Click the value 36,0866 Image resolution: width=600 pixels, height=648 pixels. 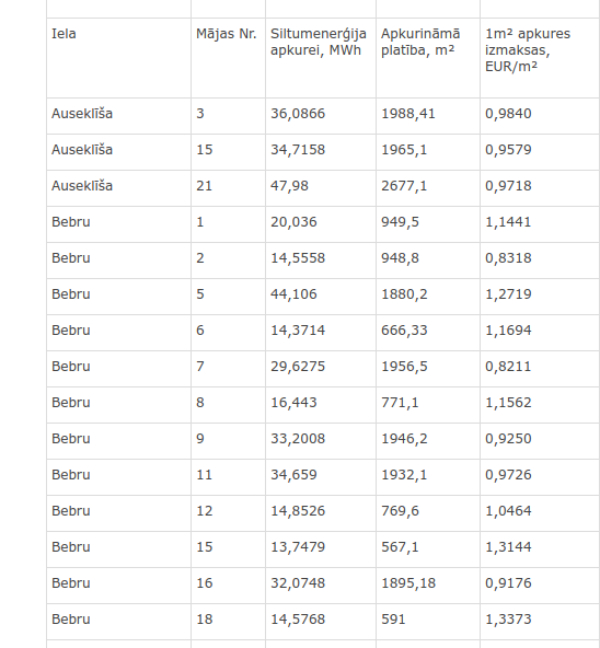[x=298, y=113]
